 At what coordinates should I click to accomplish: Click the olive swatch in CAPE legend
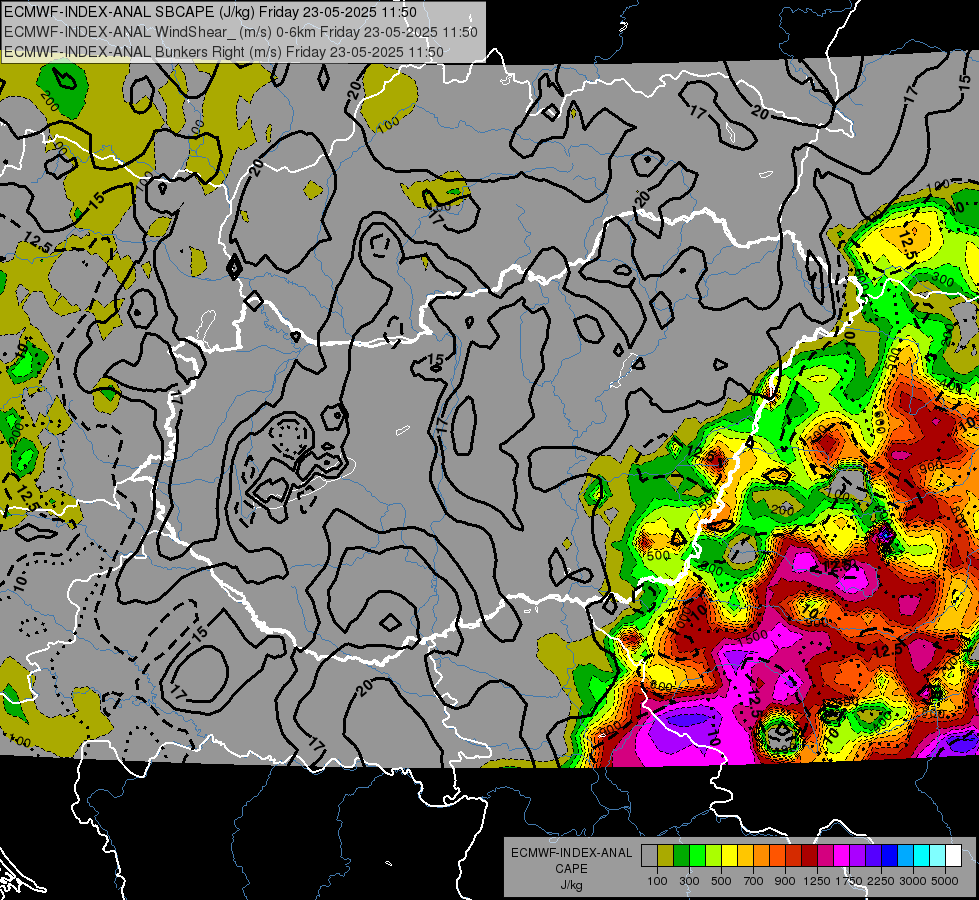[665, 856]
